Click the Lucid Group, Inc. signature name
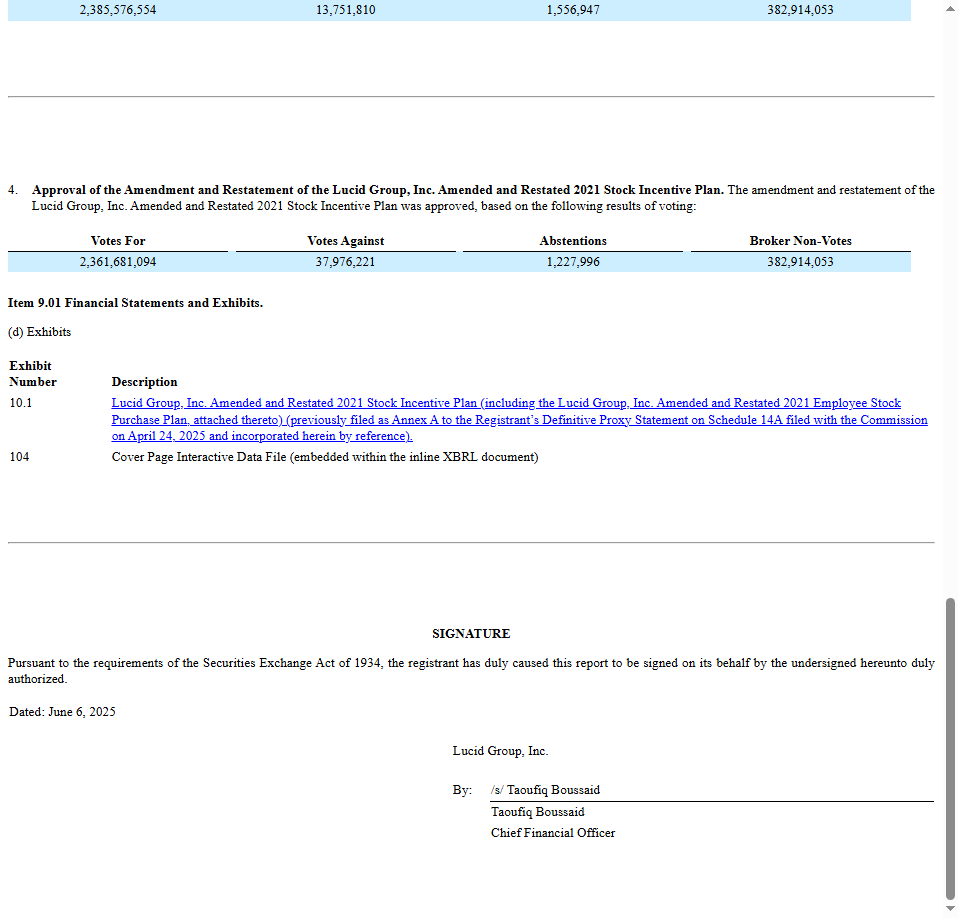 coord(500,751)
